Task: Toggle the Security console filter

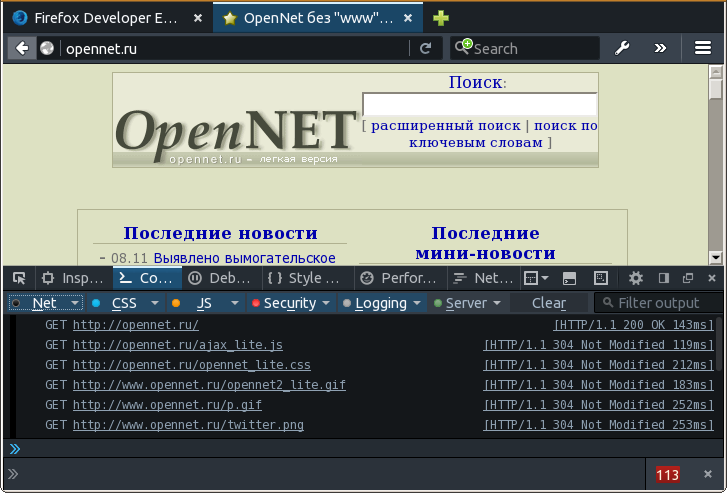Action: click(284, 303)
